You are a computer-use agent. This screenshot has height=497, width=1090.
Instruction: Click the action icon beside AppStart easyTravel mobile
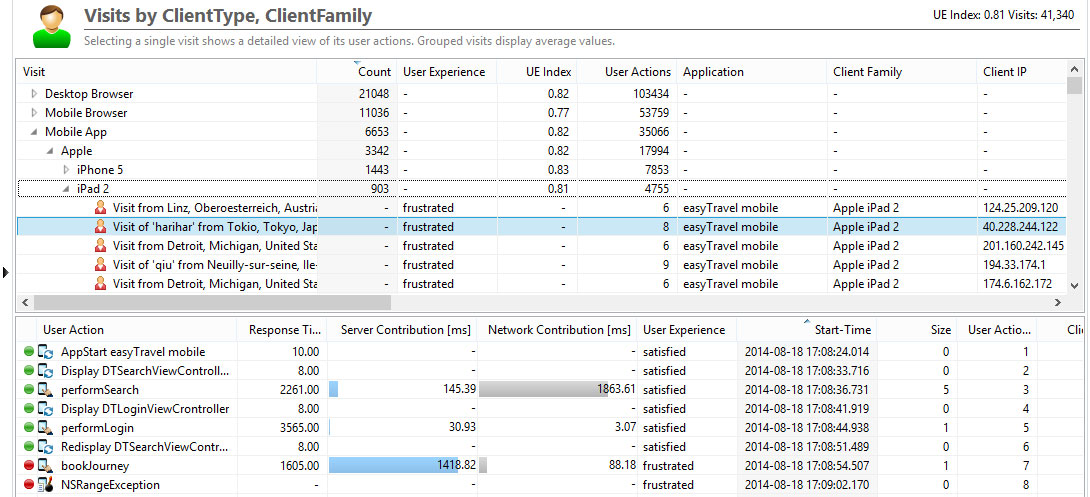[45, 352]
